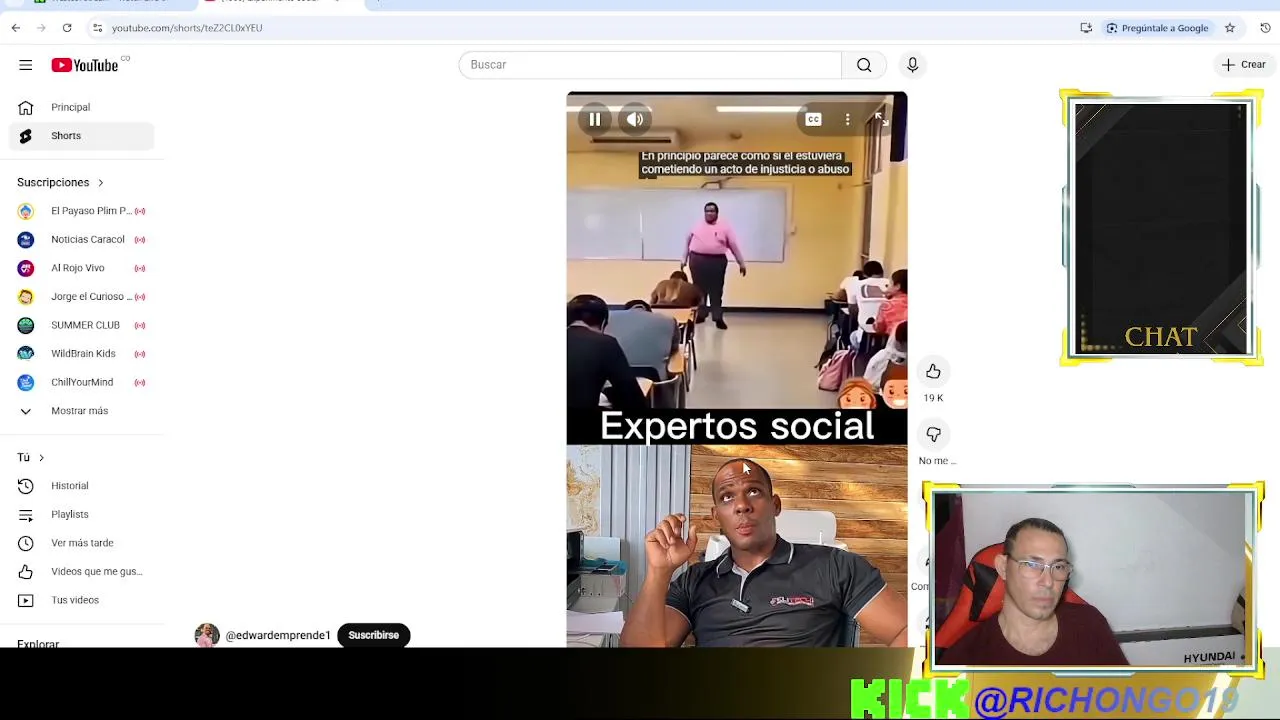Image resolution: width=1280 pixels, height=720 pixels.
Task: Open the Short's three-dot more options
Action: pos(847,119)
